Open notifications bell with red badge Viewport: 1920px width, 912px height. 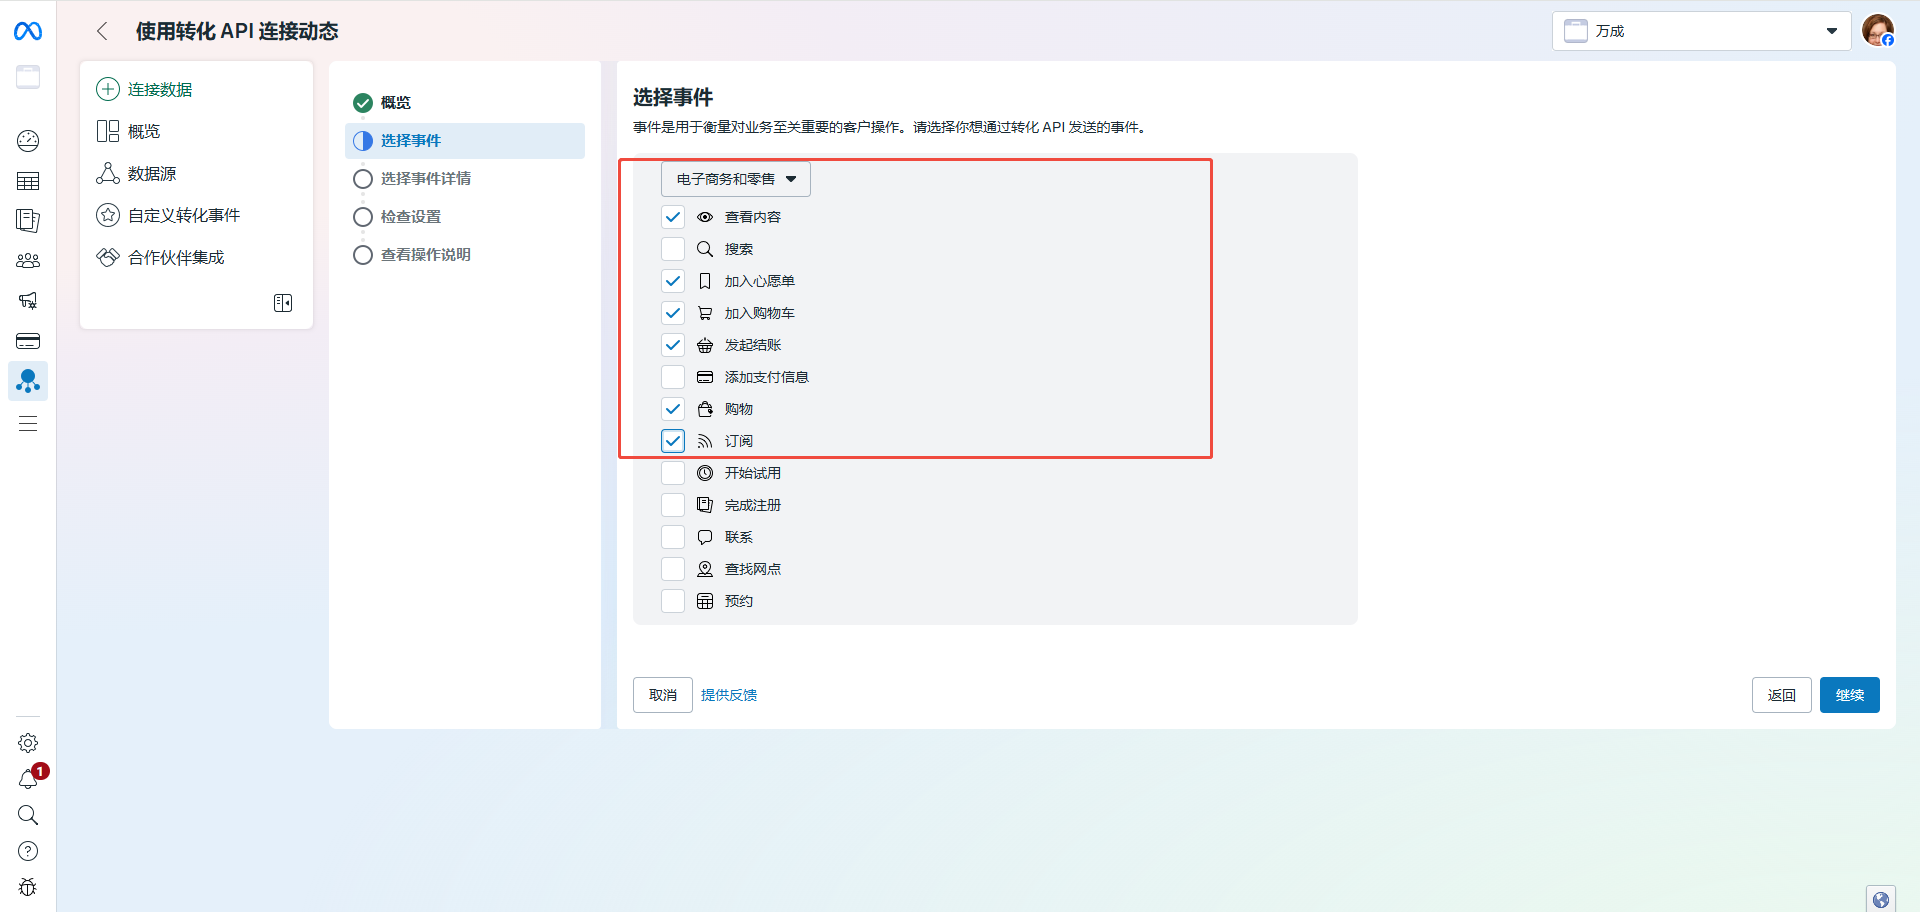[x=28, y=779]
